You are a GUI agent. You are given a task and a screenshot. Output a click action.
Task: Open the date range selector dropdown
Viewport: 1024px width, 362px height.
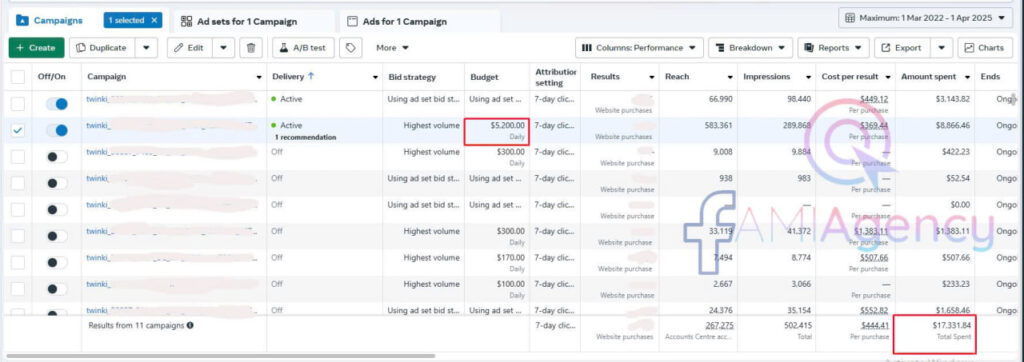coord(925,18)
